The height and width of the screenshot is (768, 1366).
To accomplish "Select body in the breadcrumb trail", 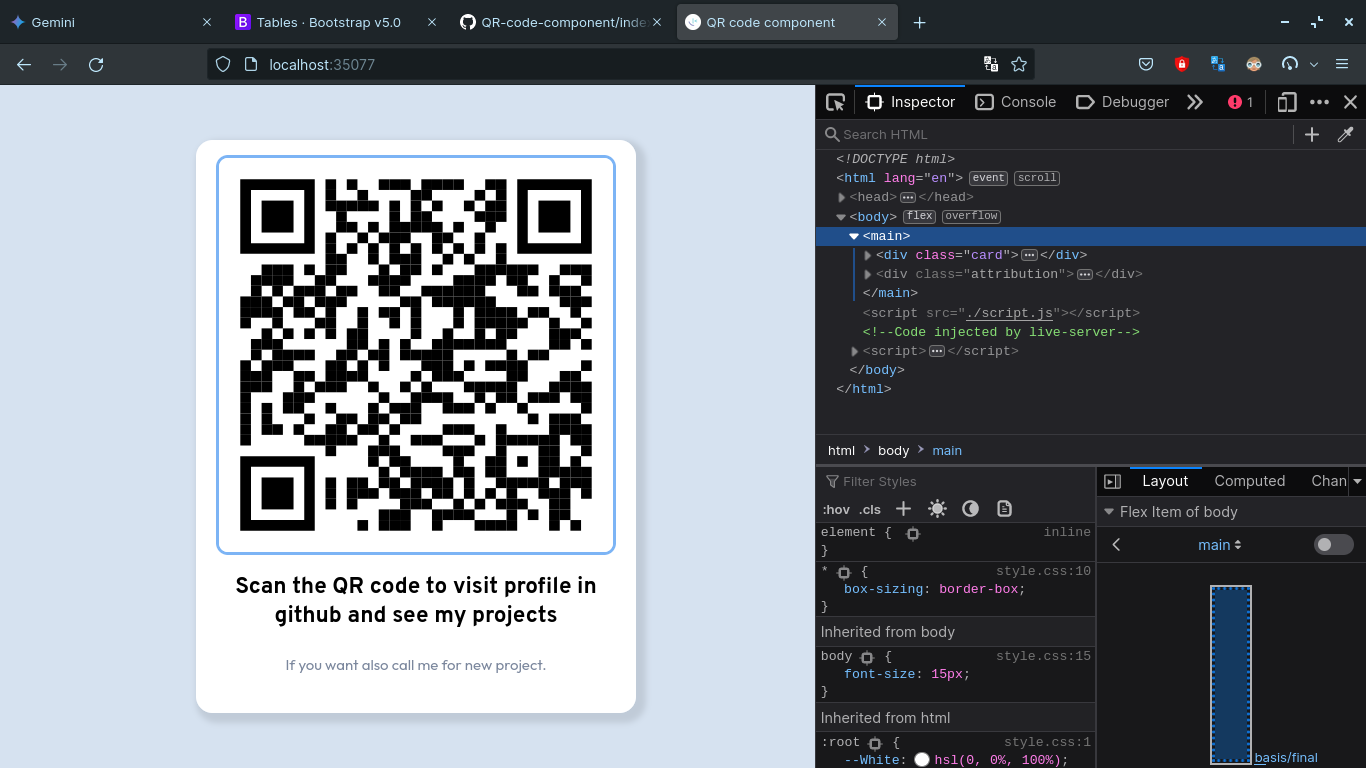I will (x=893, y=450).
